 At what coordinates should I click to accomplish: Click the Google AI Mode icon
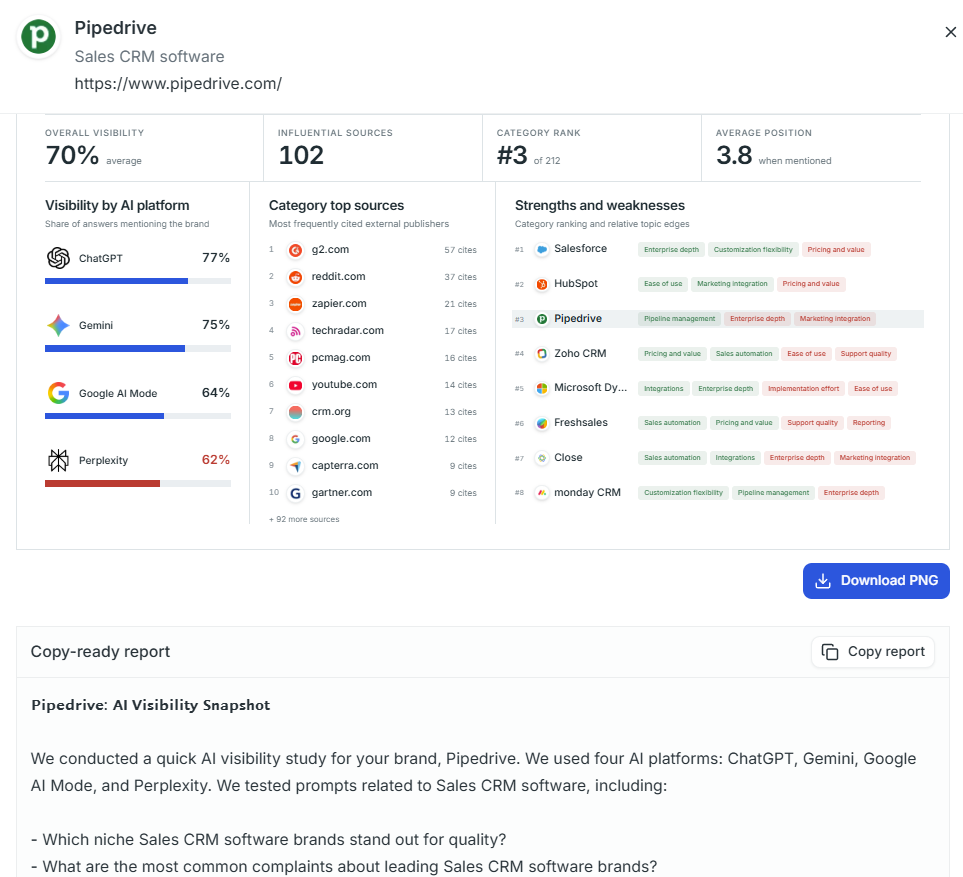click(58, 393)
